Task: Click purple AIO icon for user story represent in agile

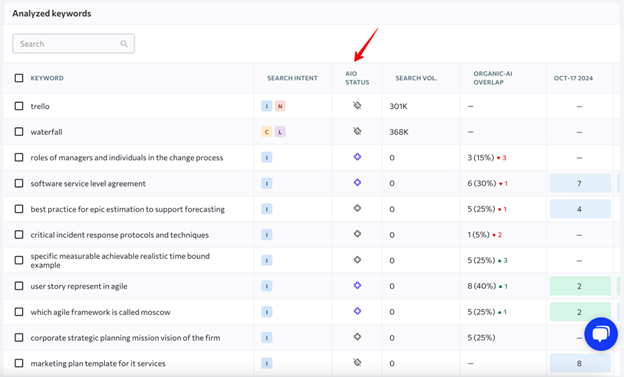Action: pyautogui.click(x=357, y=285)
